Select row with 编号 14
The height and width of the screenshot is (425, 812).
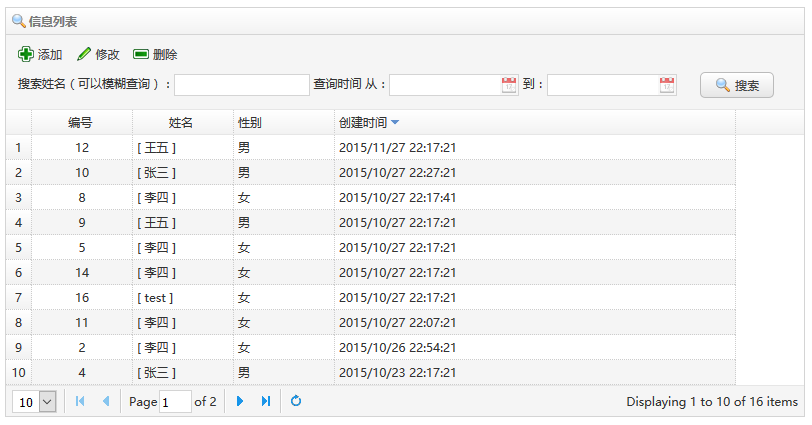tap(371, 272)
